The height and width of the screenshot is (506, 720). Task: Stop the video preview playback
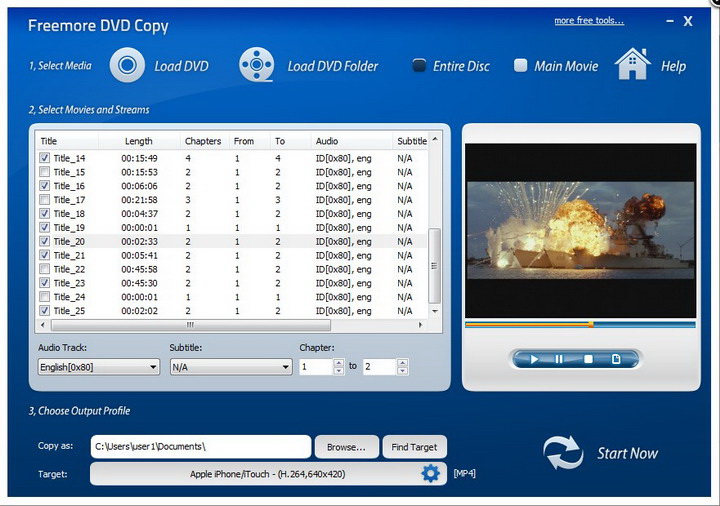click(588, 359)
